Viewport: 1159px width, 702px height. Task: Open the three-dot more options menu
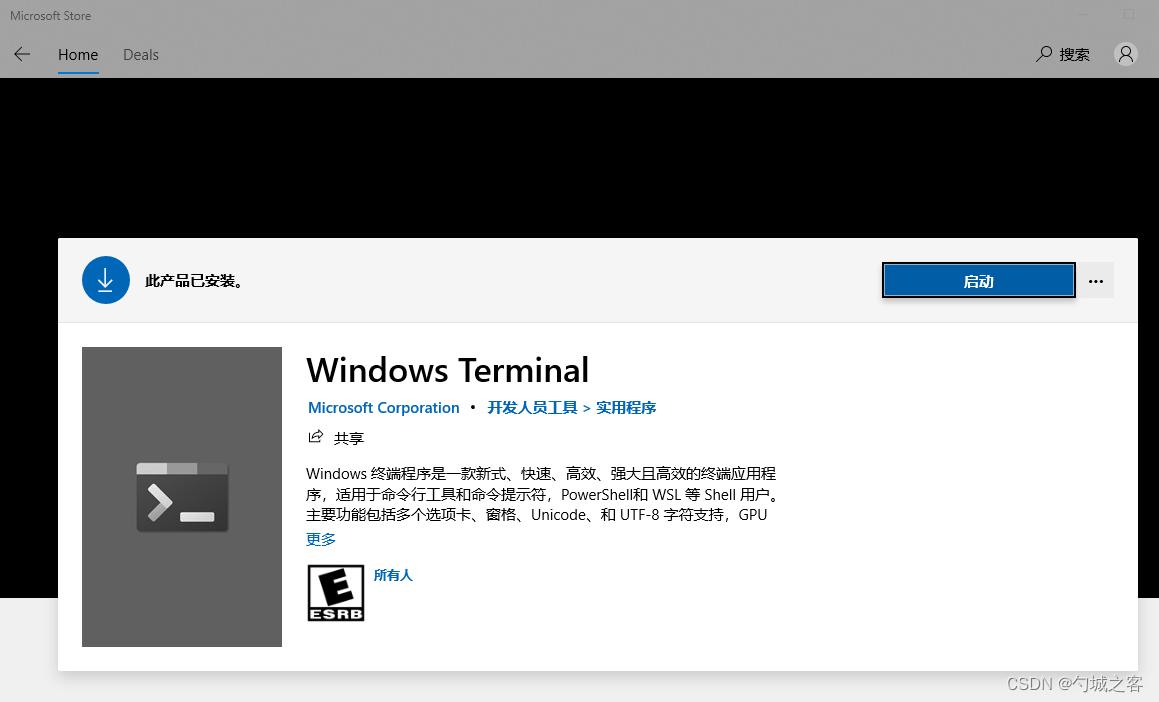point(1095,281)
